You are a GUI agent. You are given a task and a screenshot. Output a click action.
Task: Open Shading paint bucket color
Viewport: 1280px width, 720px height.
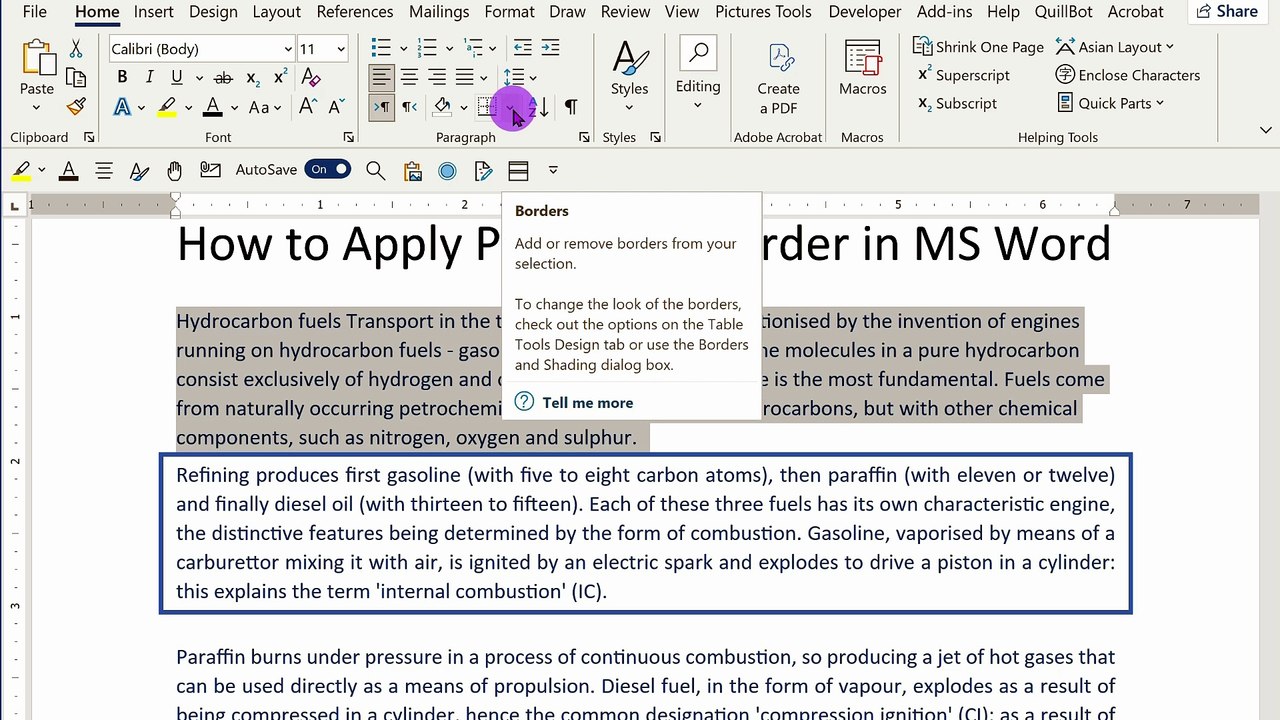pyautogui.click(x=442, y=107)
